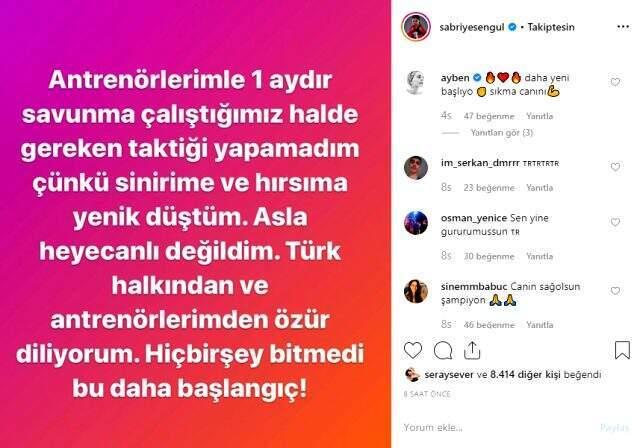The width and height of the screenshot is (640, 448).
Task: Open the Takiptesin following status menu
Action: 551,27
